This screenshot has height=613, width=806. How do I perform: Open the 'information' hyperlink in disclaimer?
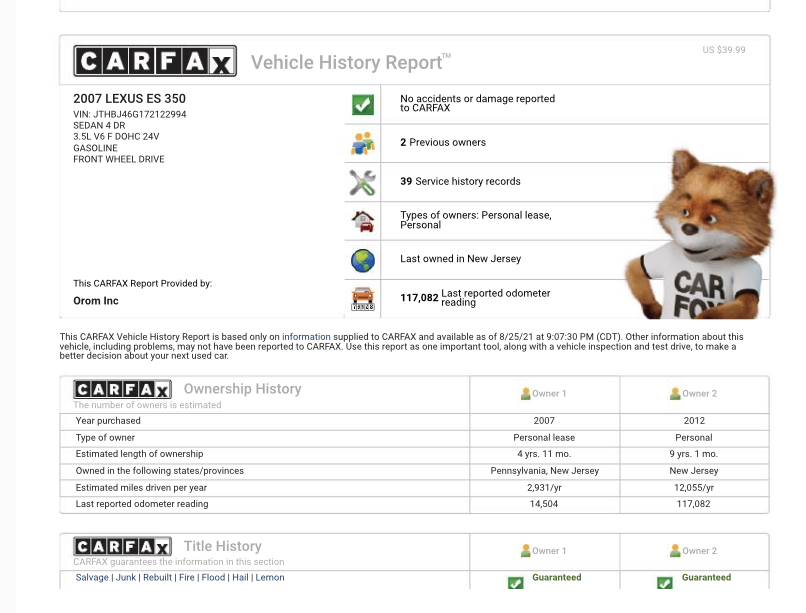pos(306,337)
